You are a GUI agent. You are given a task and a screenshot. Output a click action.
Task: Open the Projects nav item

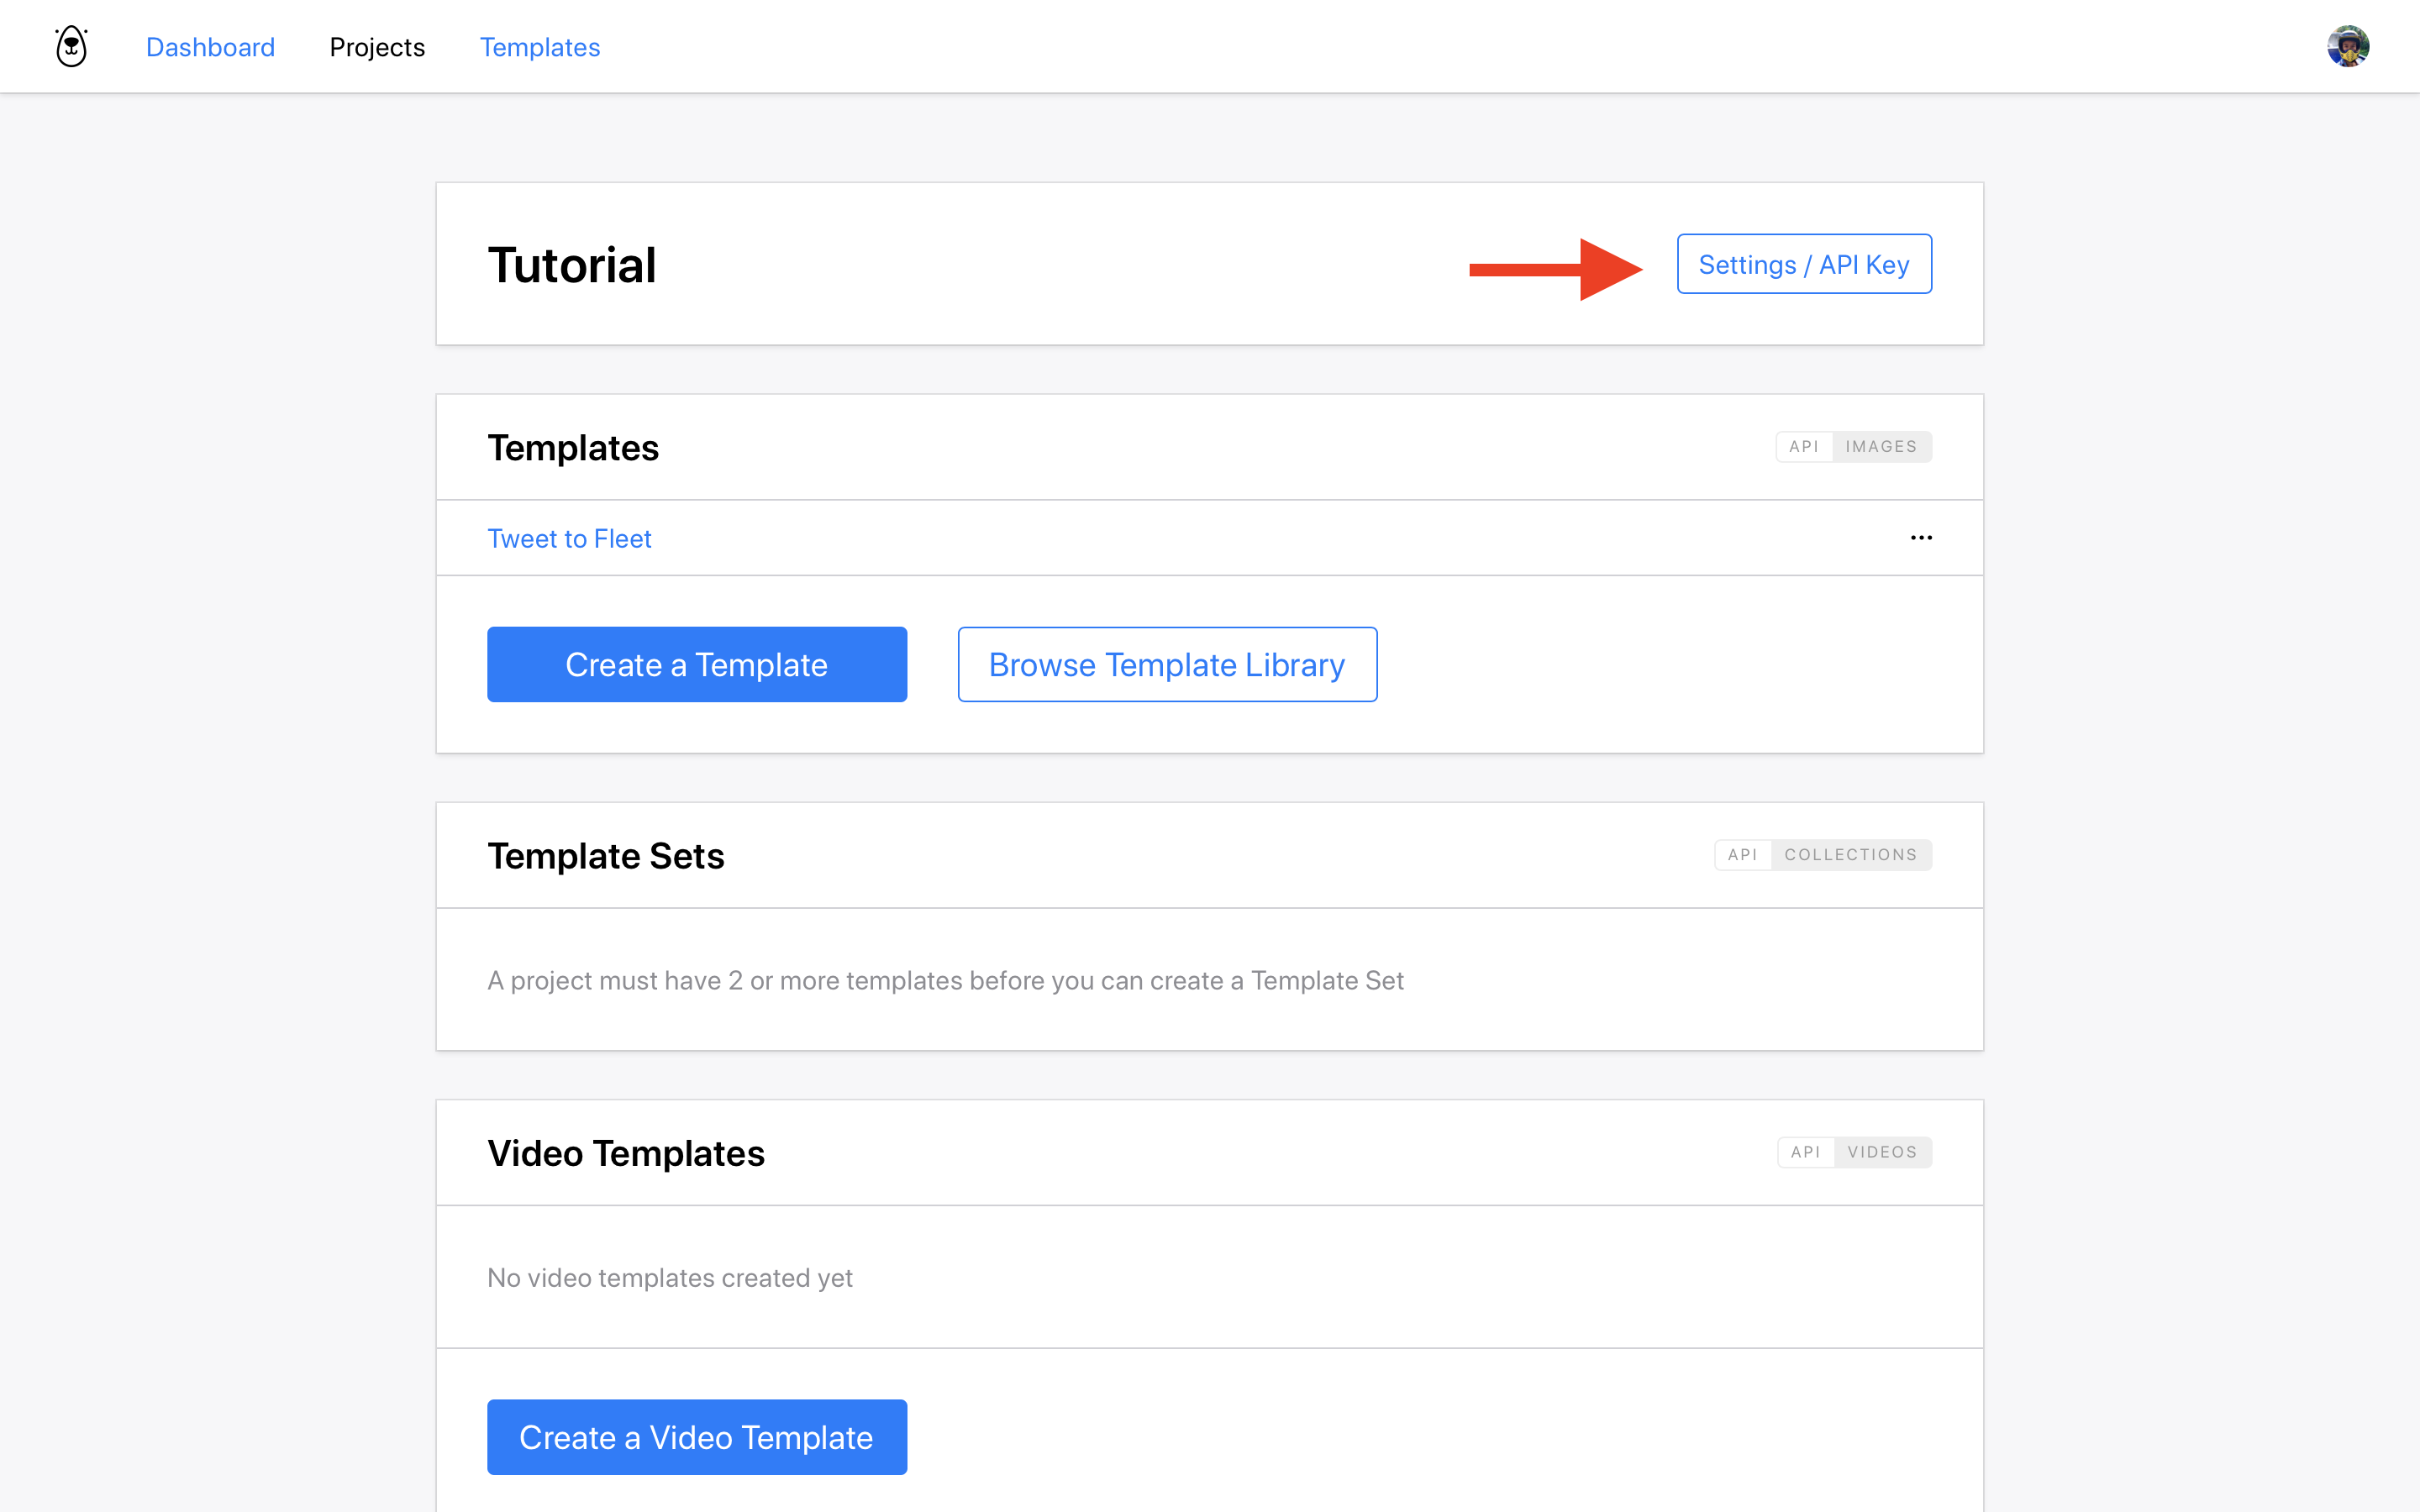pos(377,47)
